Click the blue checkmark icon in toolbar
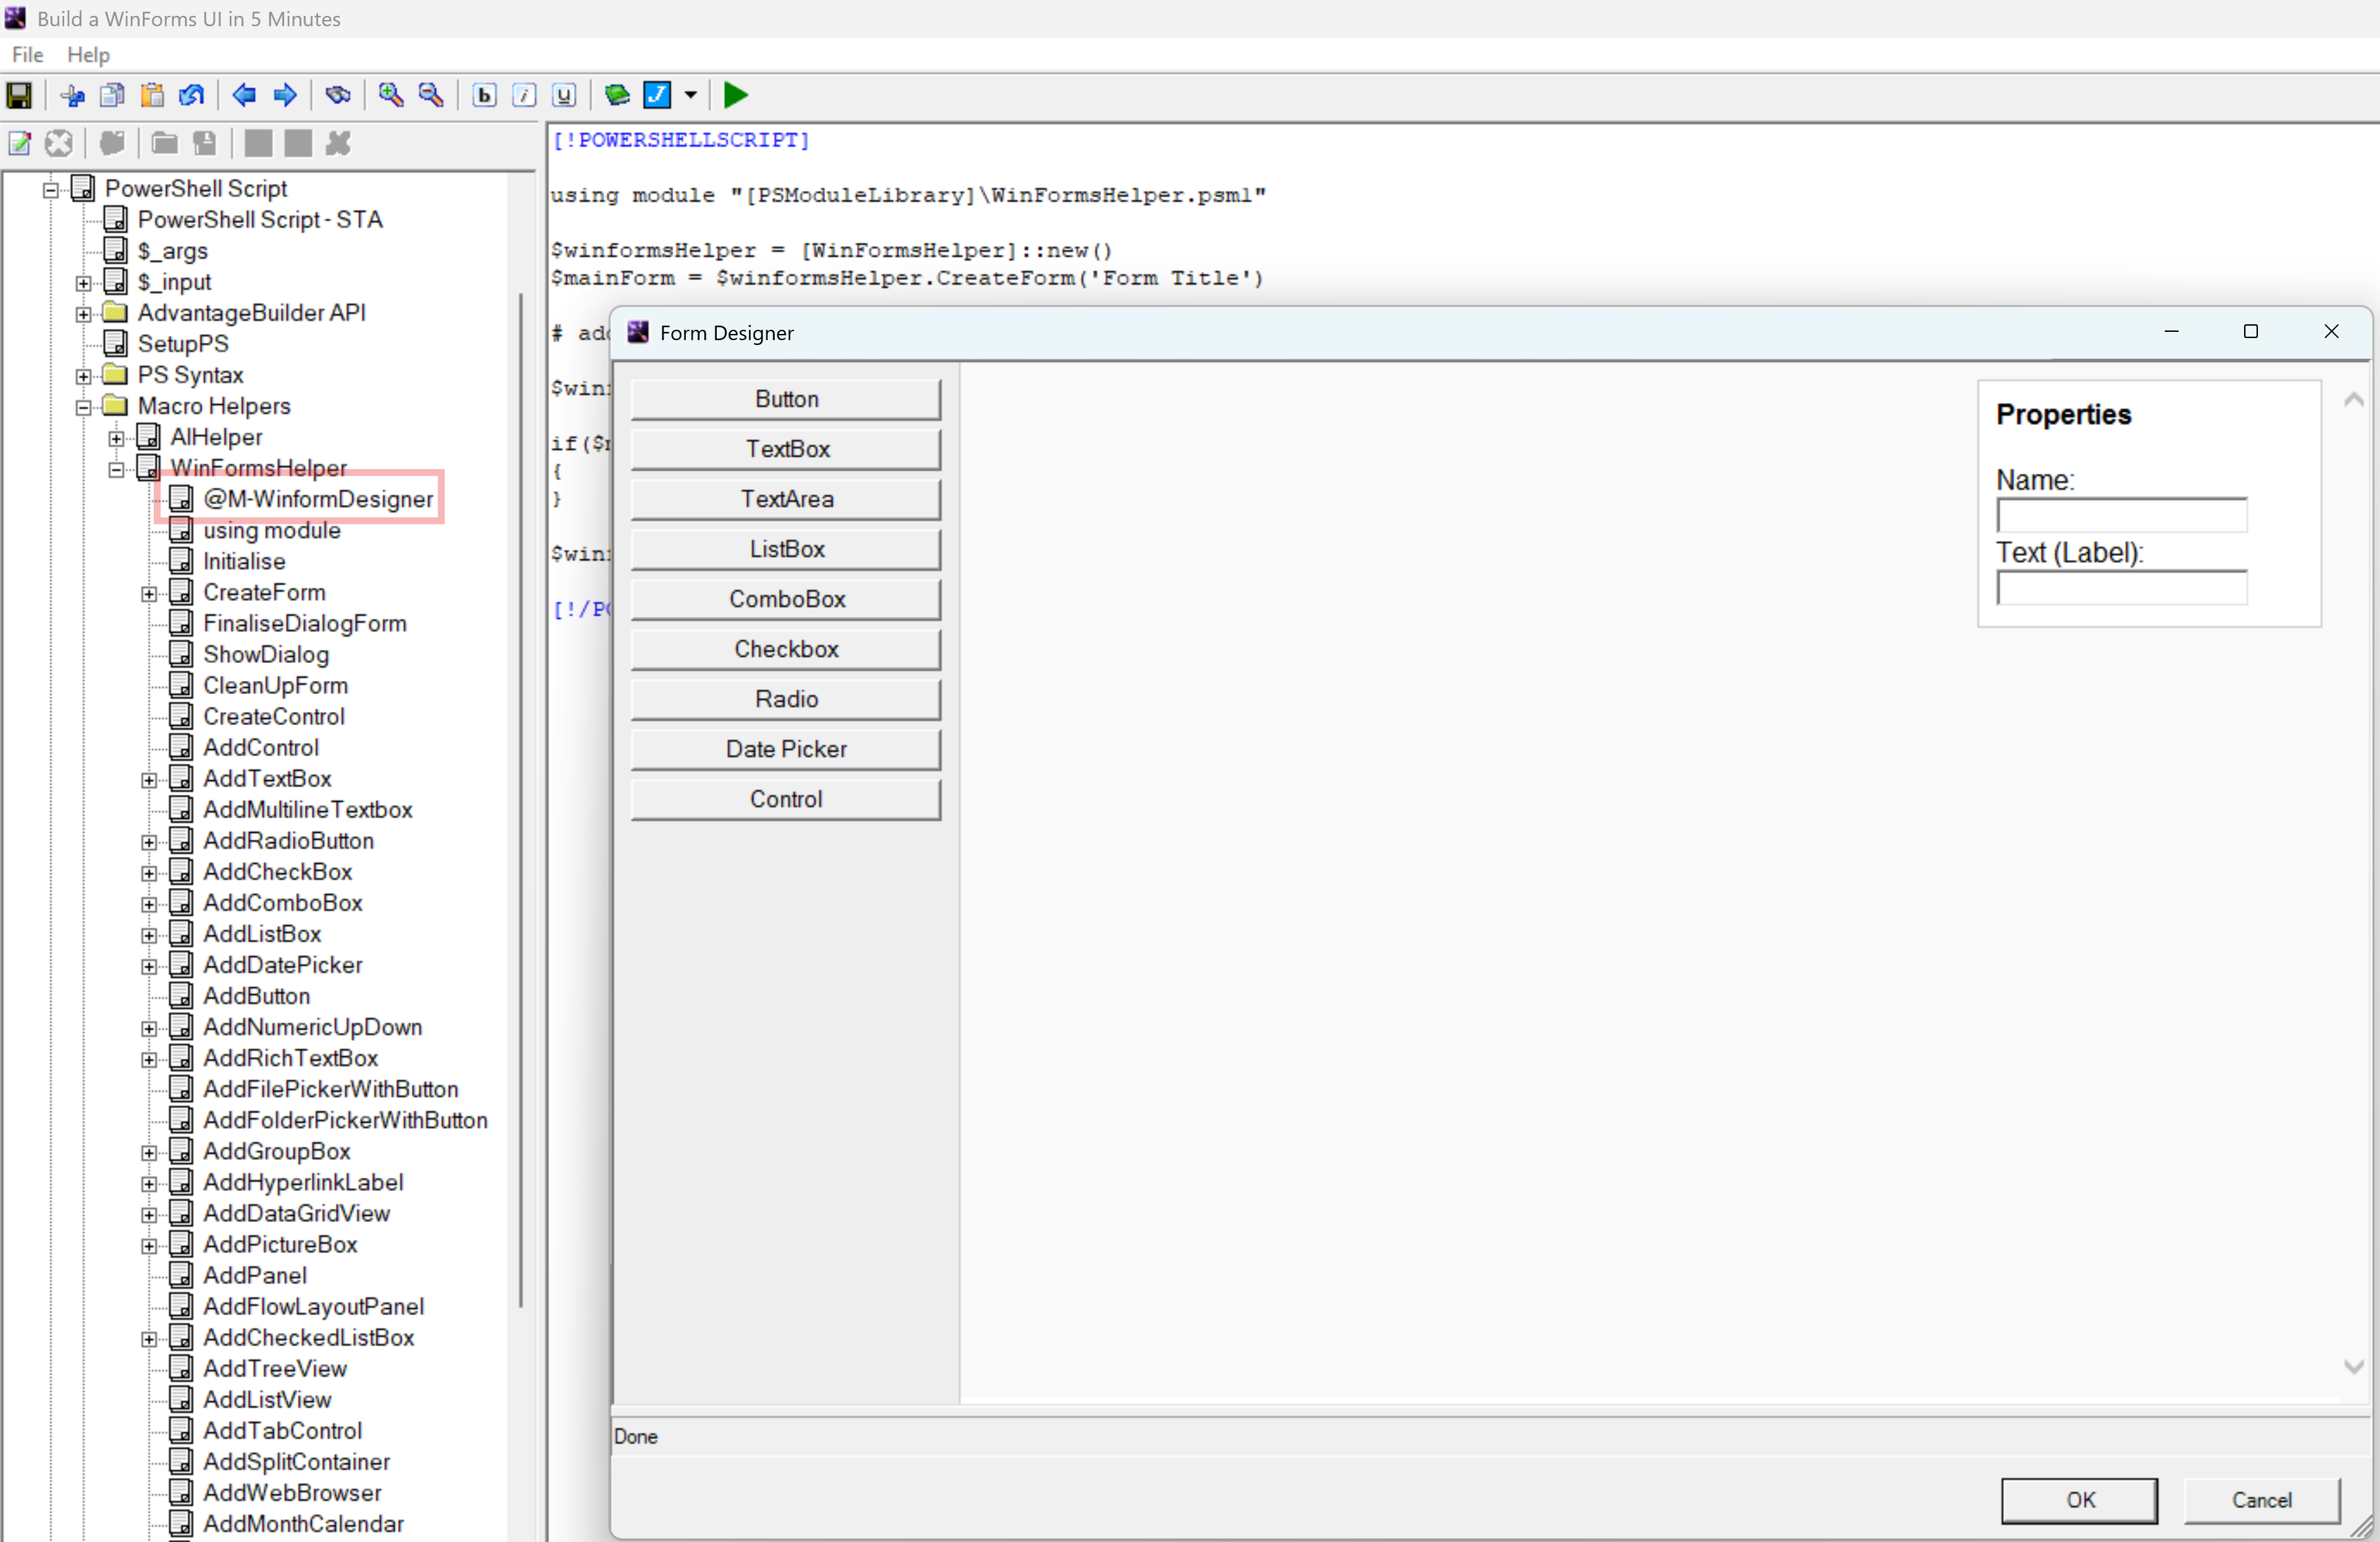The height and width of the screenshot is (1542, 2380). coord(657,95)
